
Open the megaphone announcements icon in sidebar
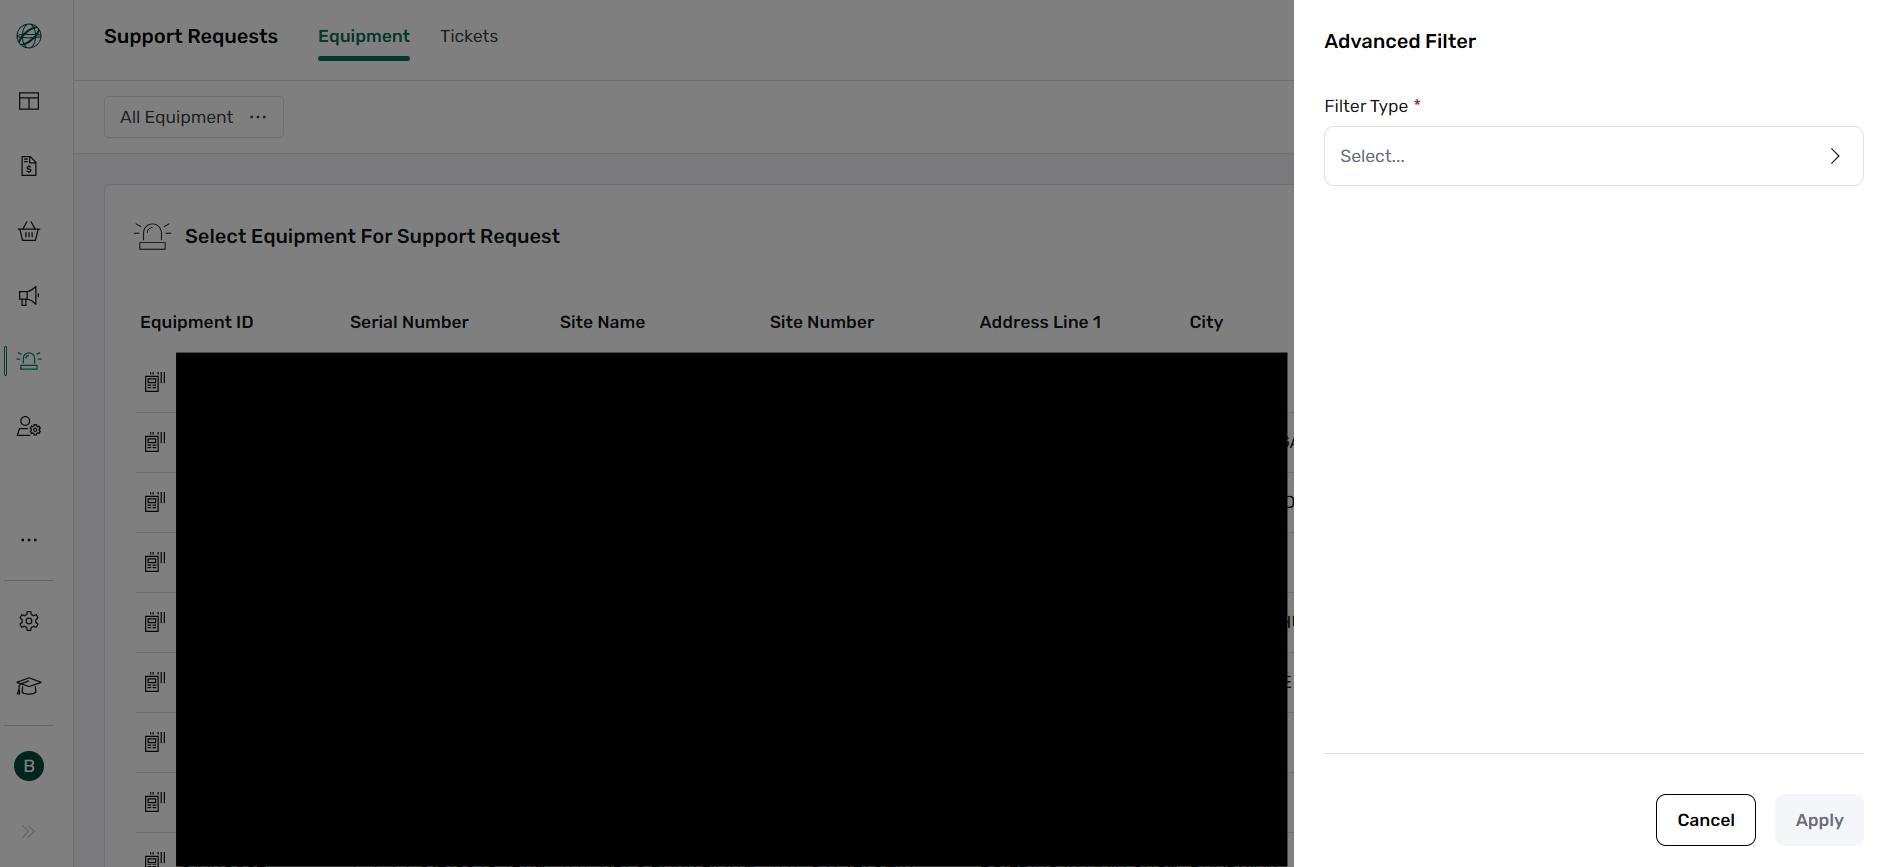pos(29,296)
